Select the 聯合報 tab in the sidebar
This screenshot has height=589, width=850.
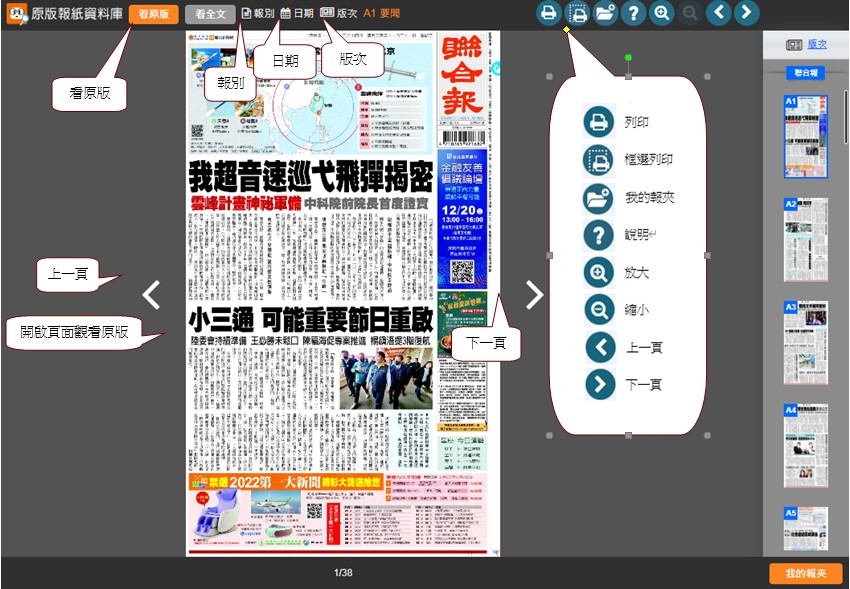(806, 73)
